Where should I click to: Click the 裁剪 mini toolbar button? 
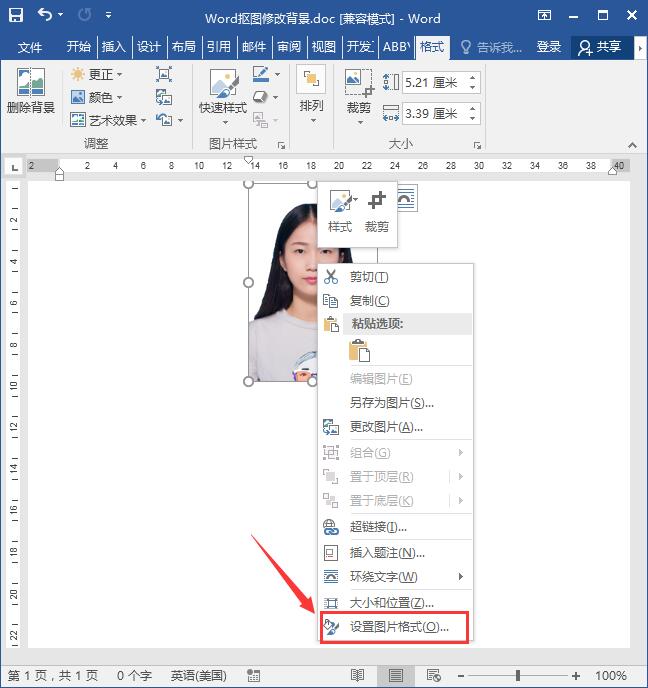[376, 211]
